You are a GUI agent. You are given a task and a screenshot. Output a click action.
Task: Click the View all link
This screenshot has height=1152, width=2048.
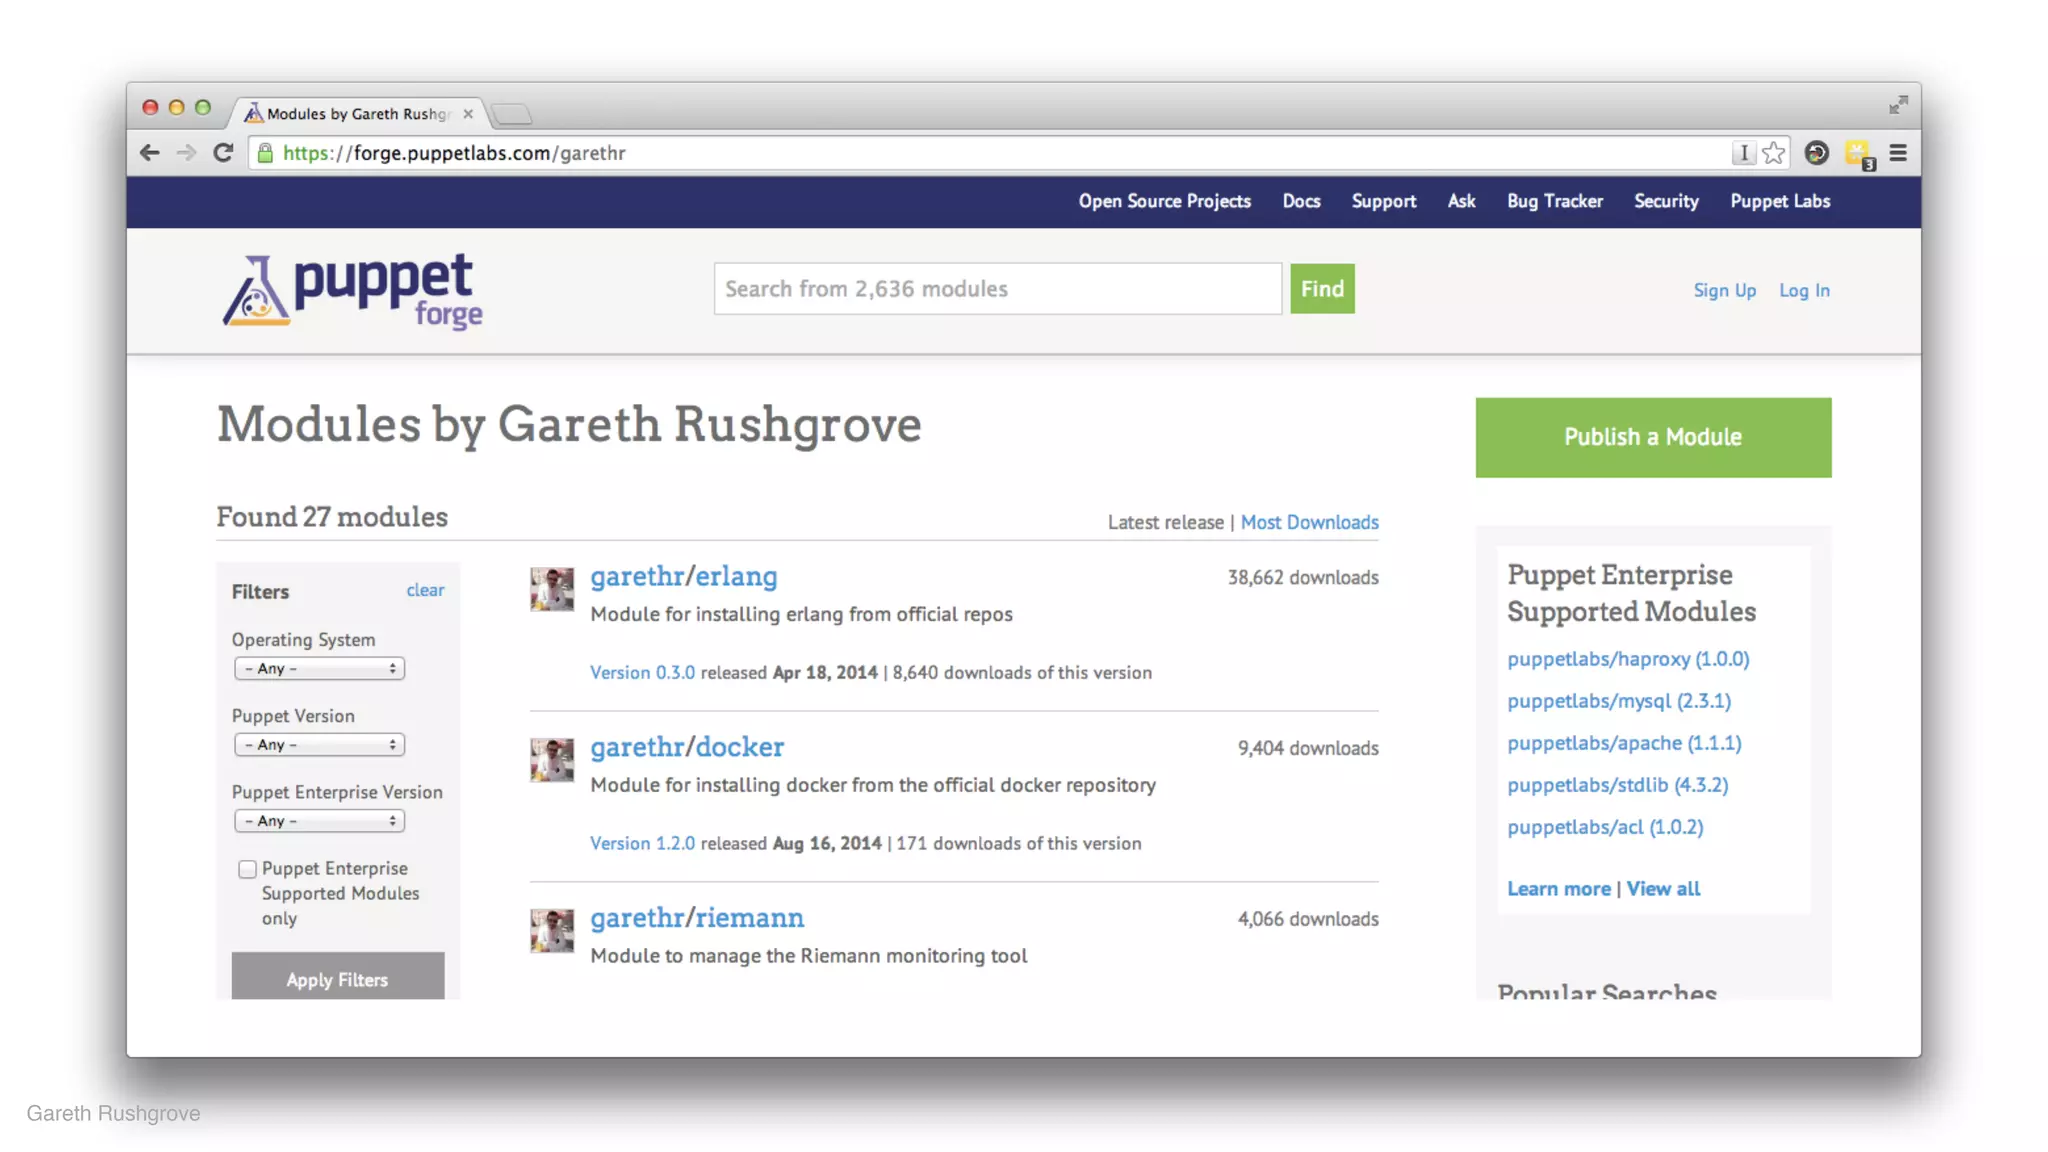click(1663, 888)
